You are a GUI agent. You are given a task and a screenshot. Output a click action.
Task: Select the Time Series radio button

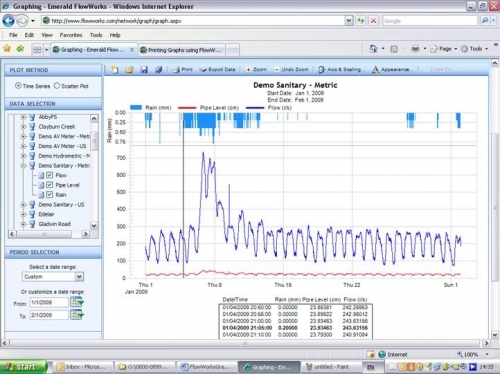click(18, 86)
